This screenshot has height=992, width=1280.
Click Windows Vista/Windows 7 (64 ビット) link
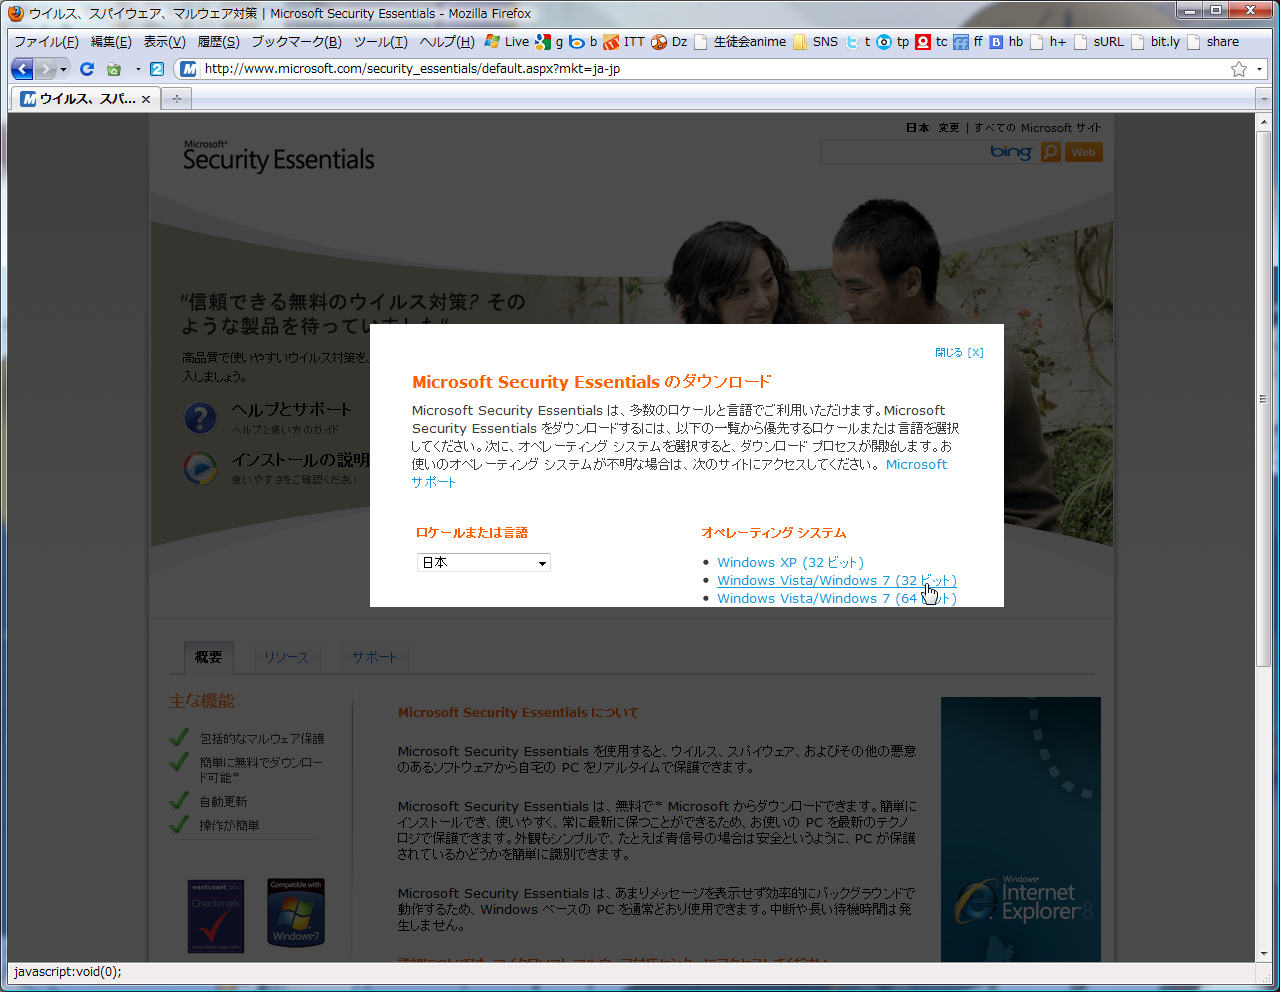pos(837,598)
